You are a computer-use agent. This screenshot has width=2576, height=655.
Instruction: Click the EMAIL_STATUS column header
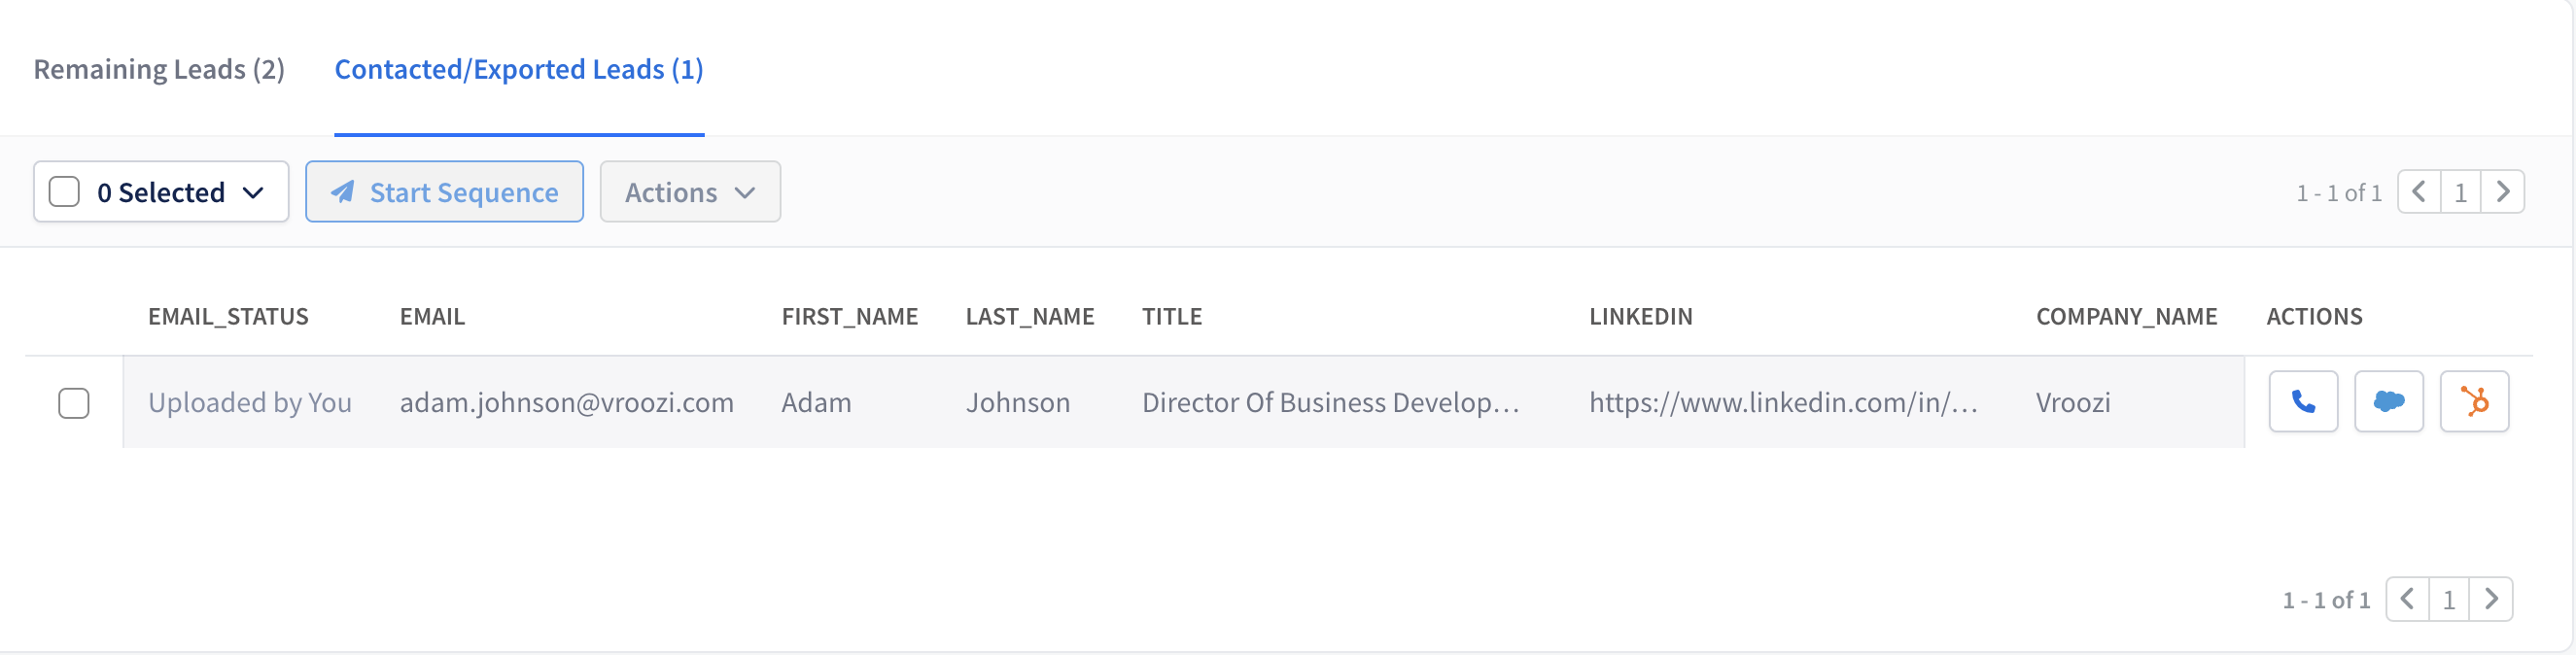pyautogui.click(x=228, y=316)
